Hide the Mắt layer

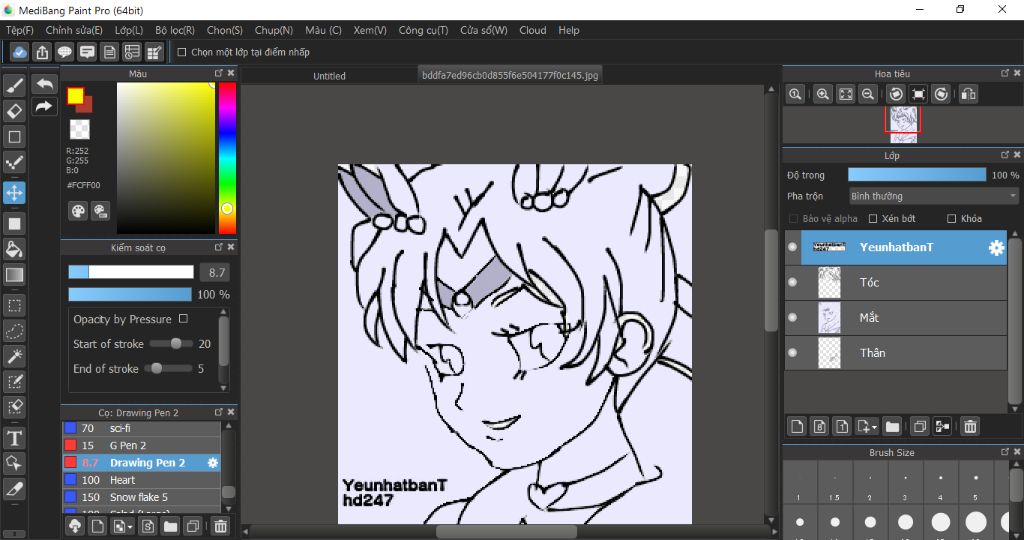click(792, 317)
